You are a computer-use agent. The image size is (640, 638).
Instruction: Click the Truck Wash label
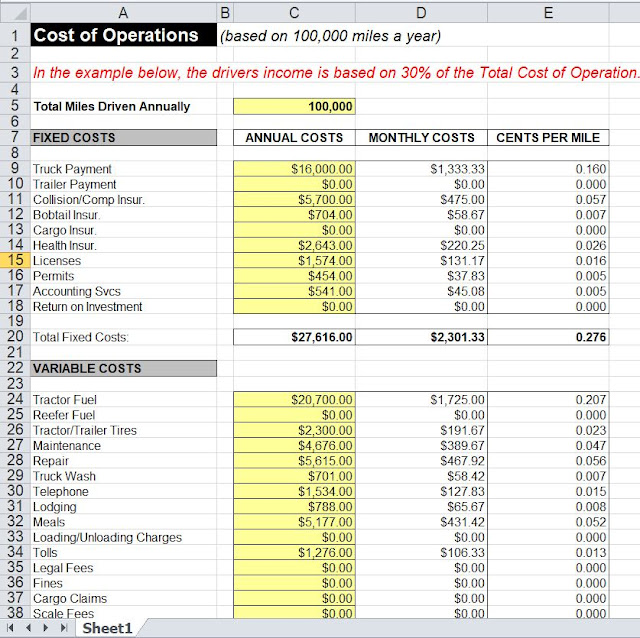point(64,476)
